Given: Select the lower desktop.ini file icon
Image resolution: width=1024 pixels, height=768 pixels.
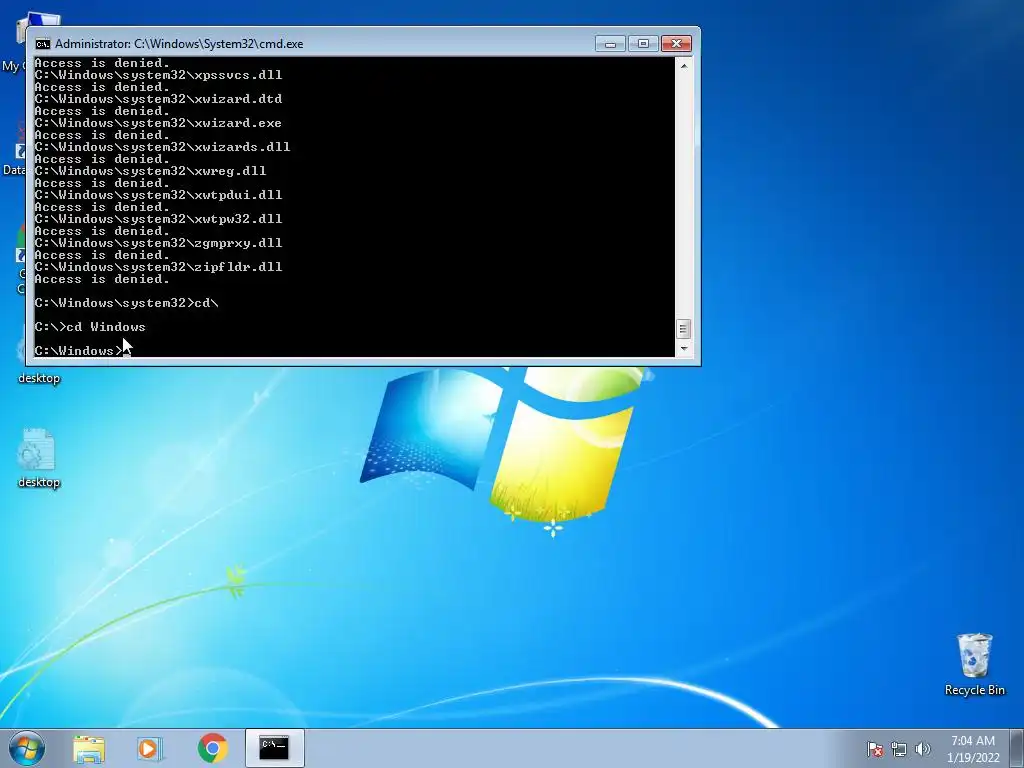Looking at the screenshot, I should (39, 458).
